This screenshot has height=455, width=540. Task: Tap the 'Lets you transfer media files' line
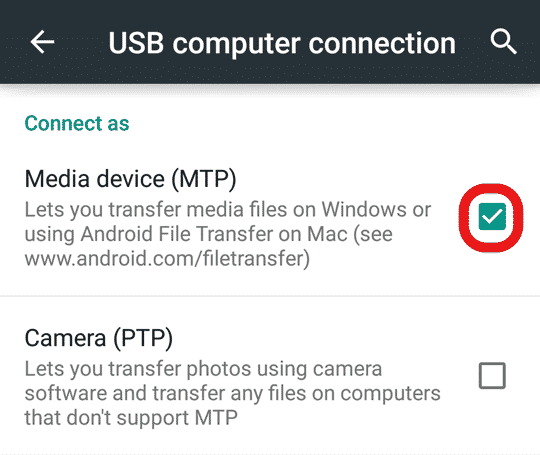coord(228,209)
